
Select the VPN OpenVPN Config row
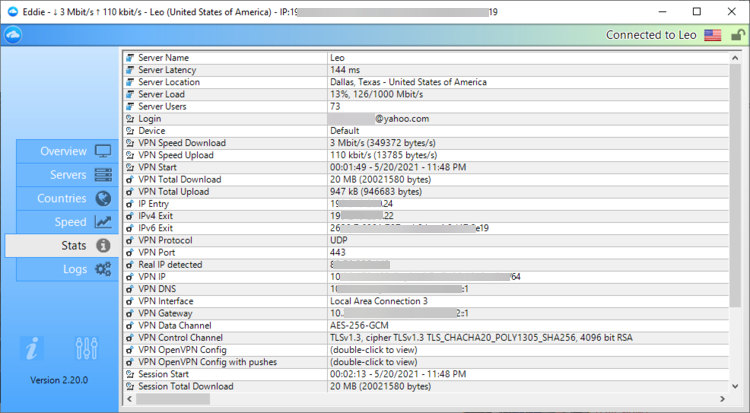(230, 349)
